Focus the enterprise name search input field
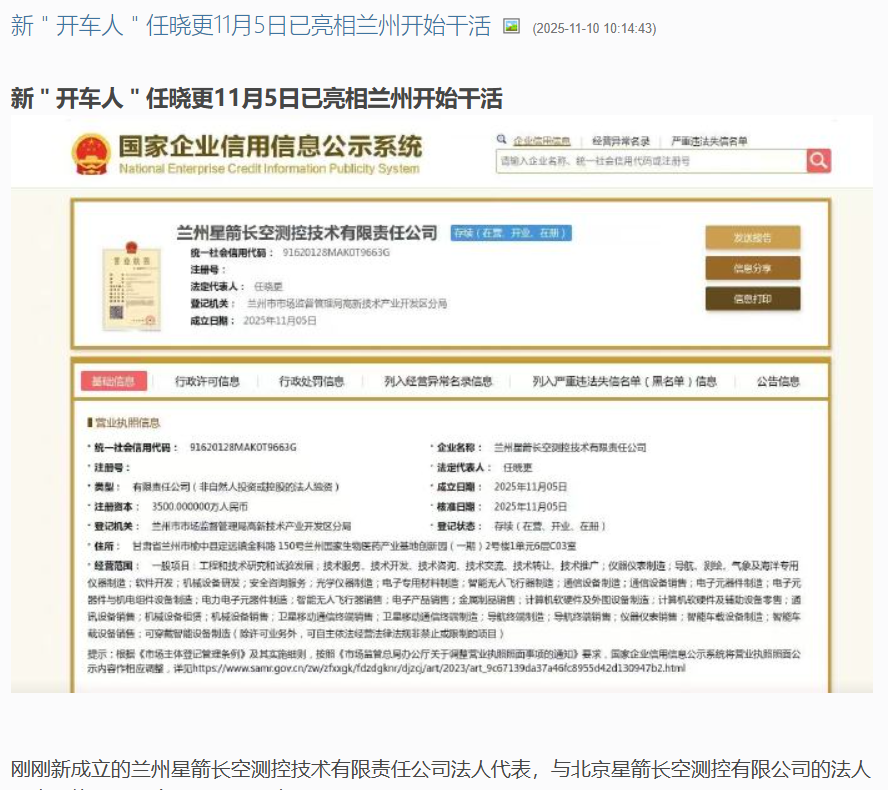The image size is (888, 790). pyautogui.click(x=651, y=161)
